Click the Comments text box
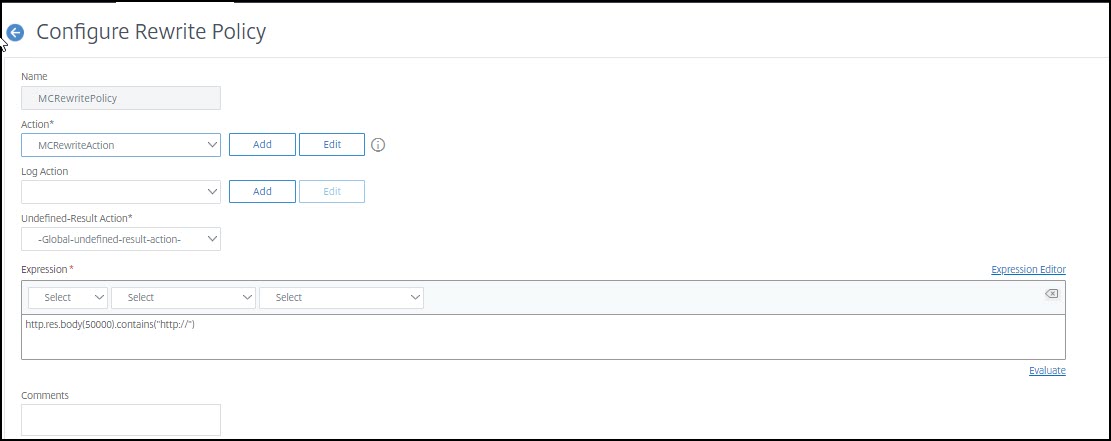 [121, 420]
